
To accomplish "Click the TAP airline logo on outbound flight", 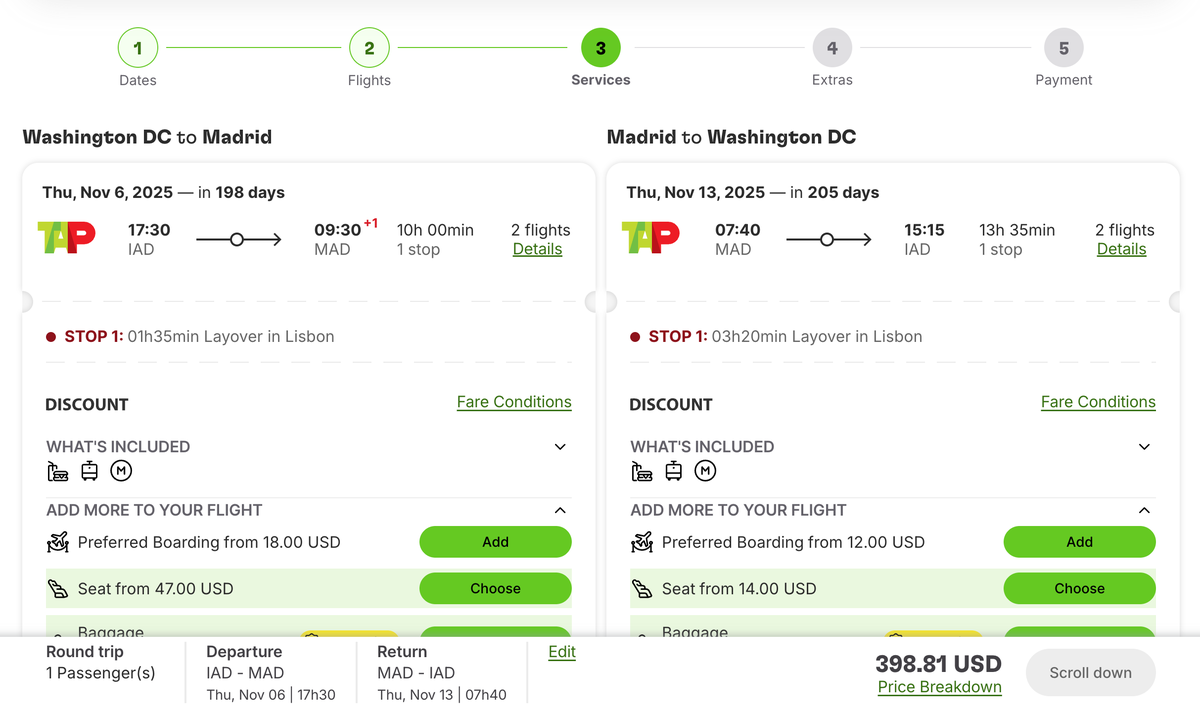I will click(67, 238).
